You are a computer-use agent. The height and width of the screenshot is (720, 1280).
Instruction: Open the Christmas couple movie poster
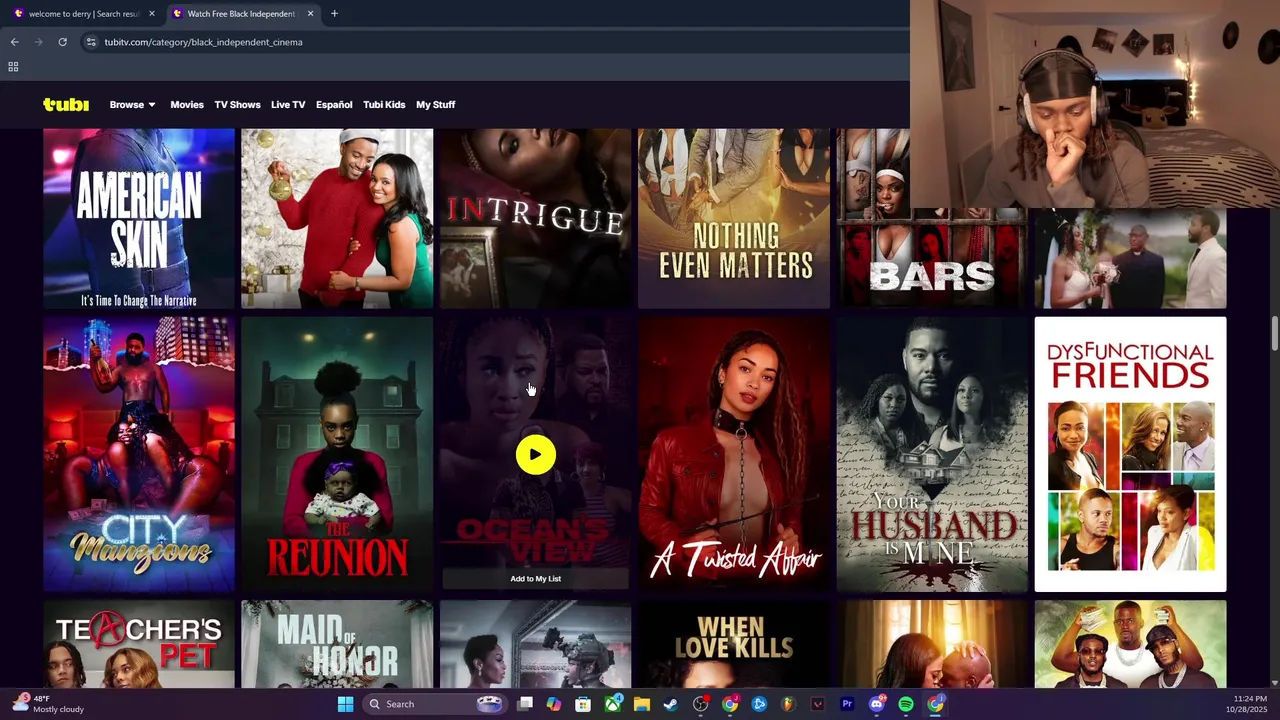coord(337,218)
